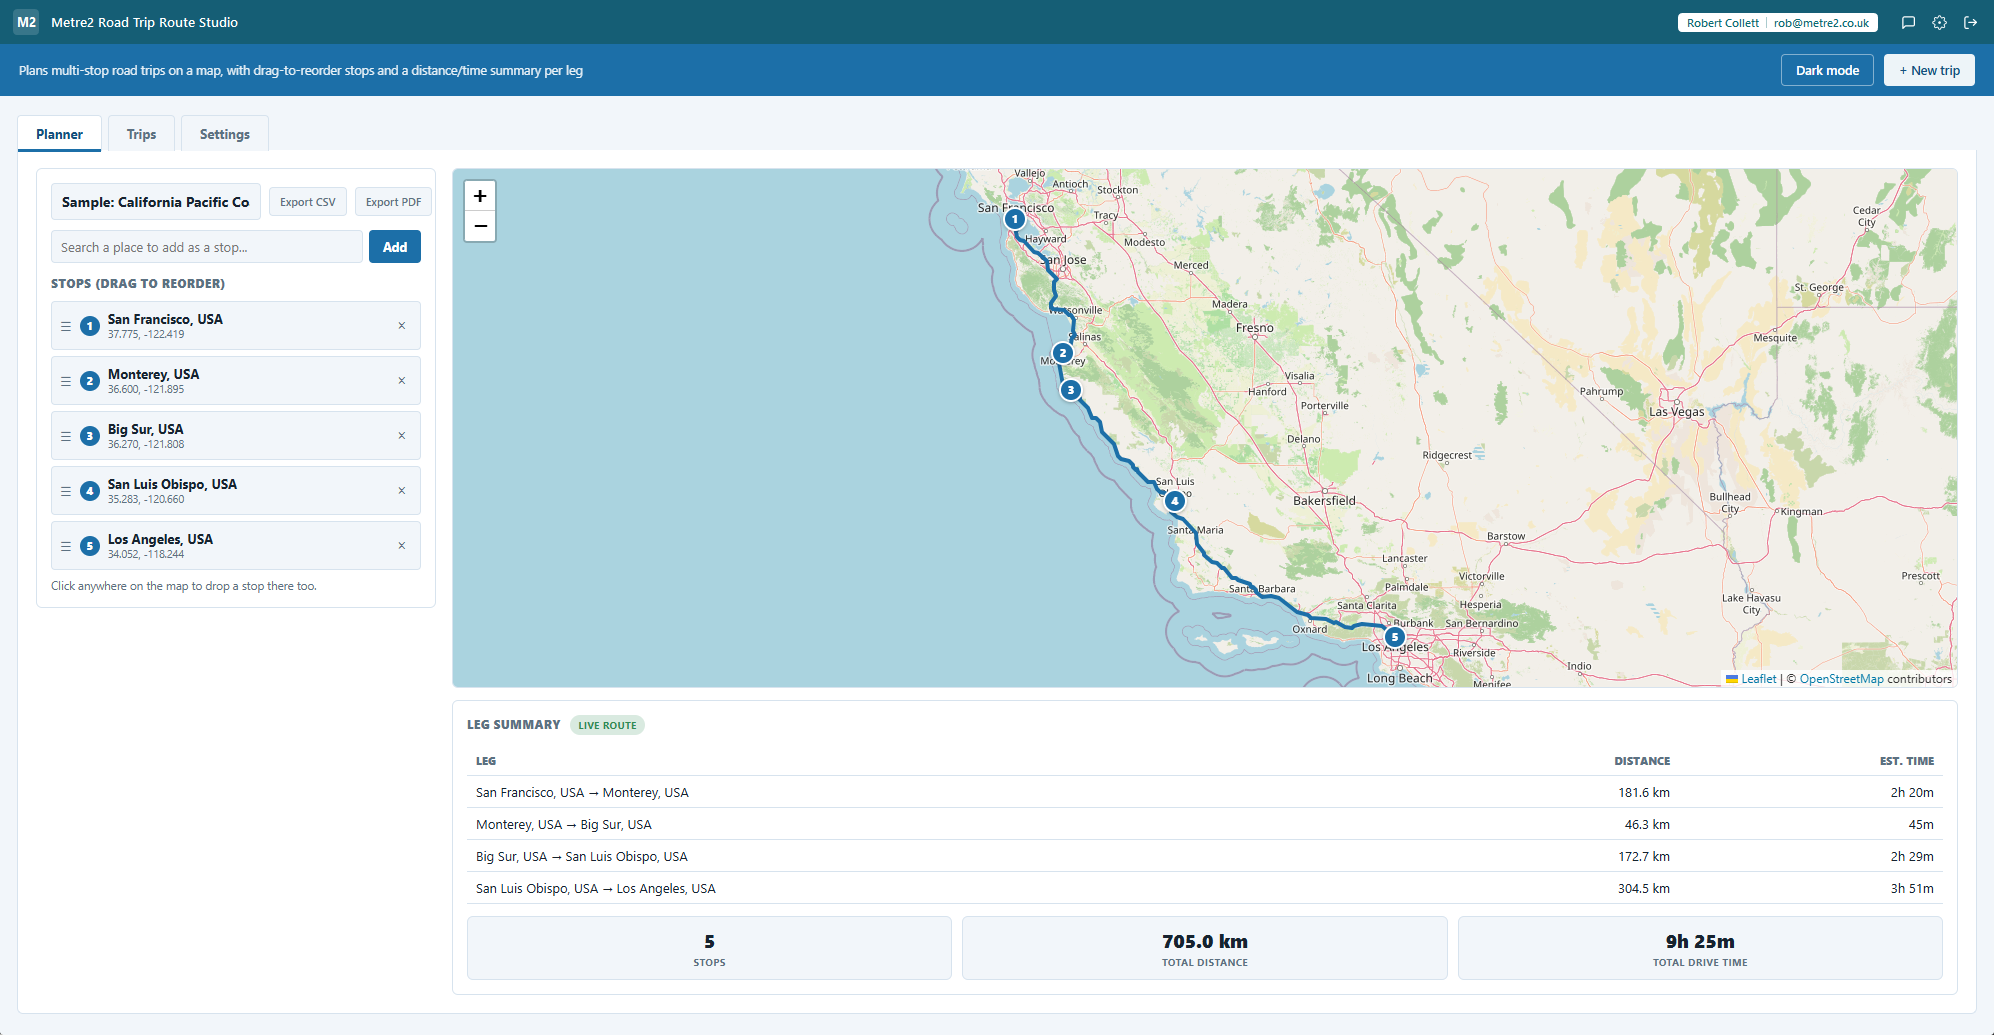
Task: Open the chat messages icon in header
Action: (1908, 22)
